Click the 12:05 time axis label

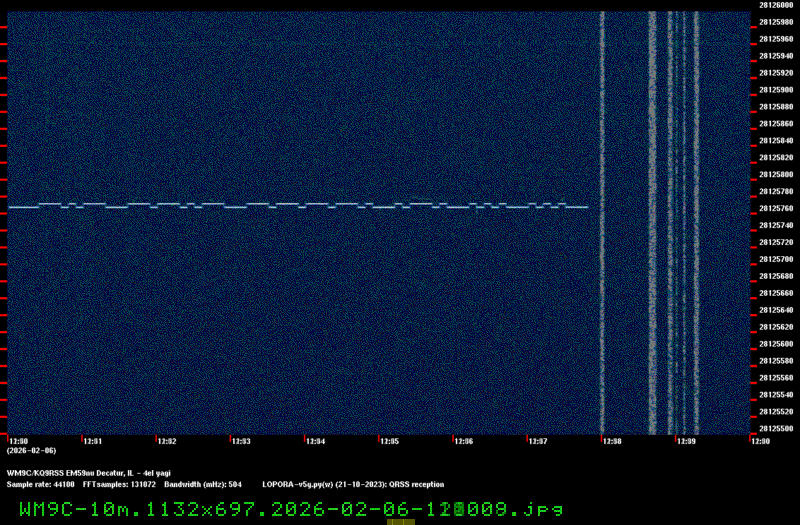(x=389, y=441)
